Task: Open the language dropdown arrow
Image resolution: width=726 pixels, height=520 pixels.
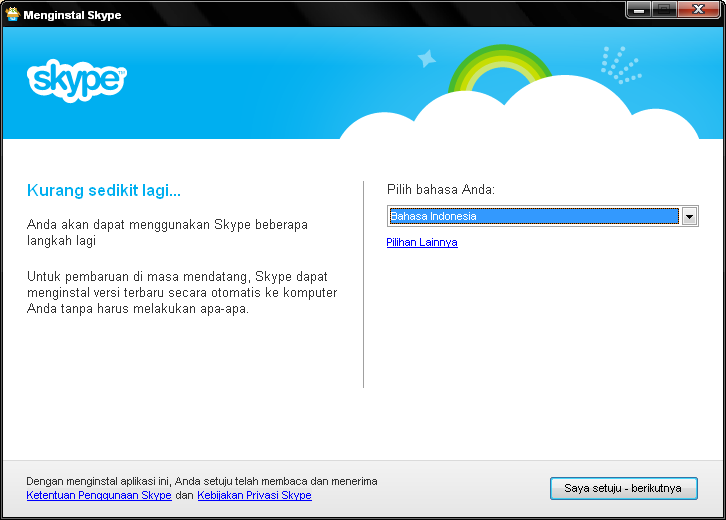Action: pos(689,216)
